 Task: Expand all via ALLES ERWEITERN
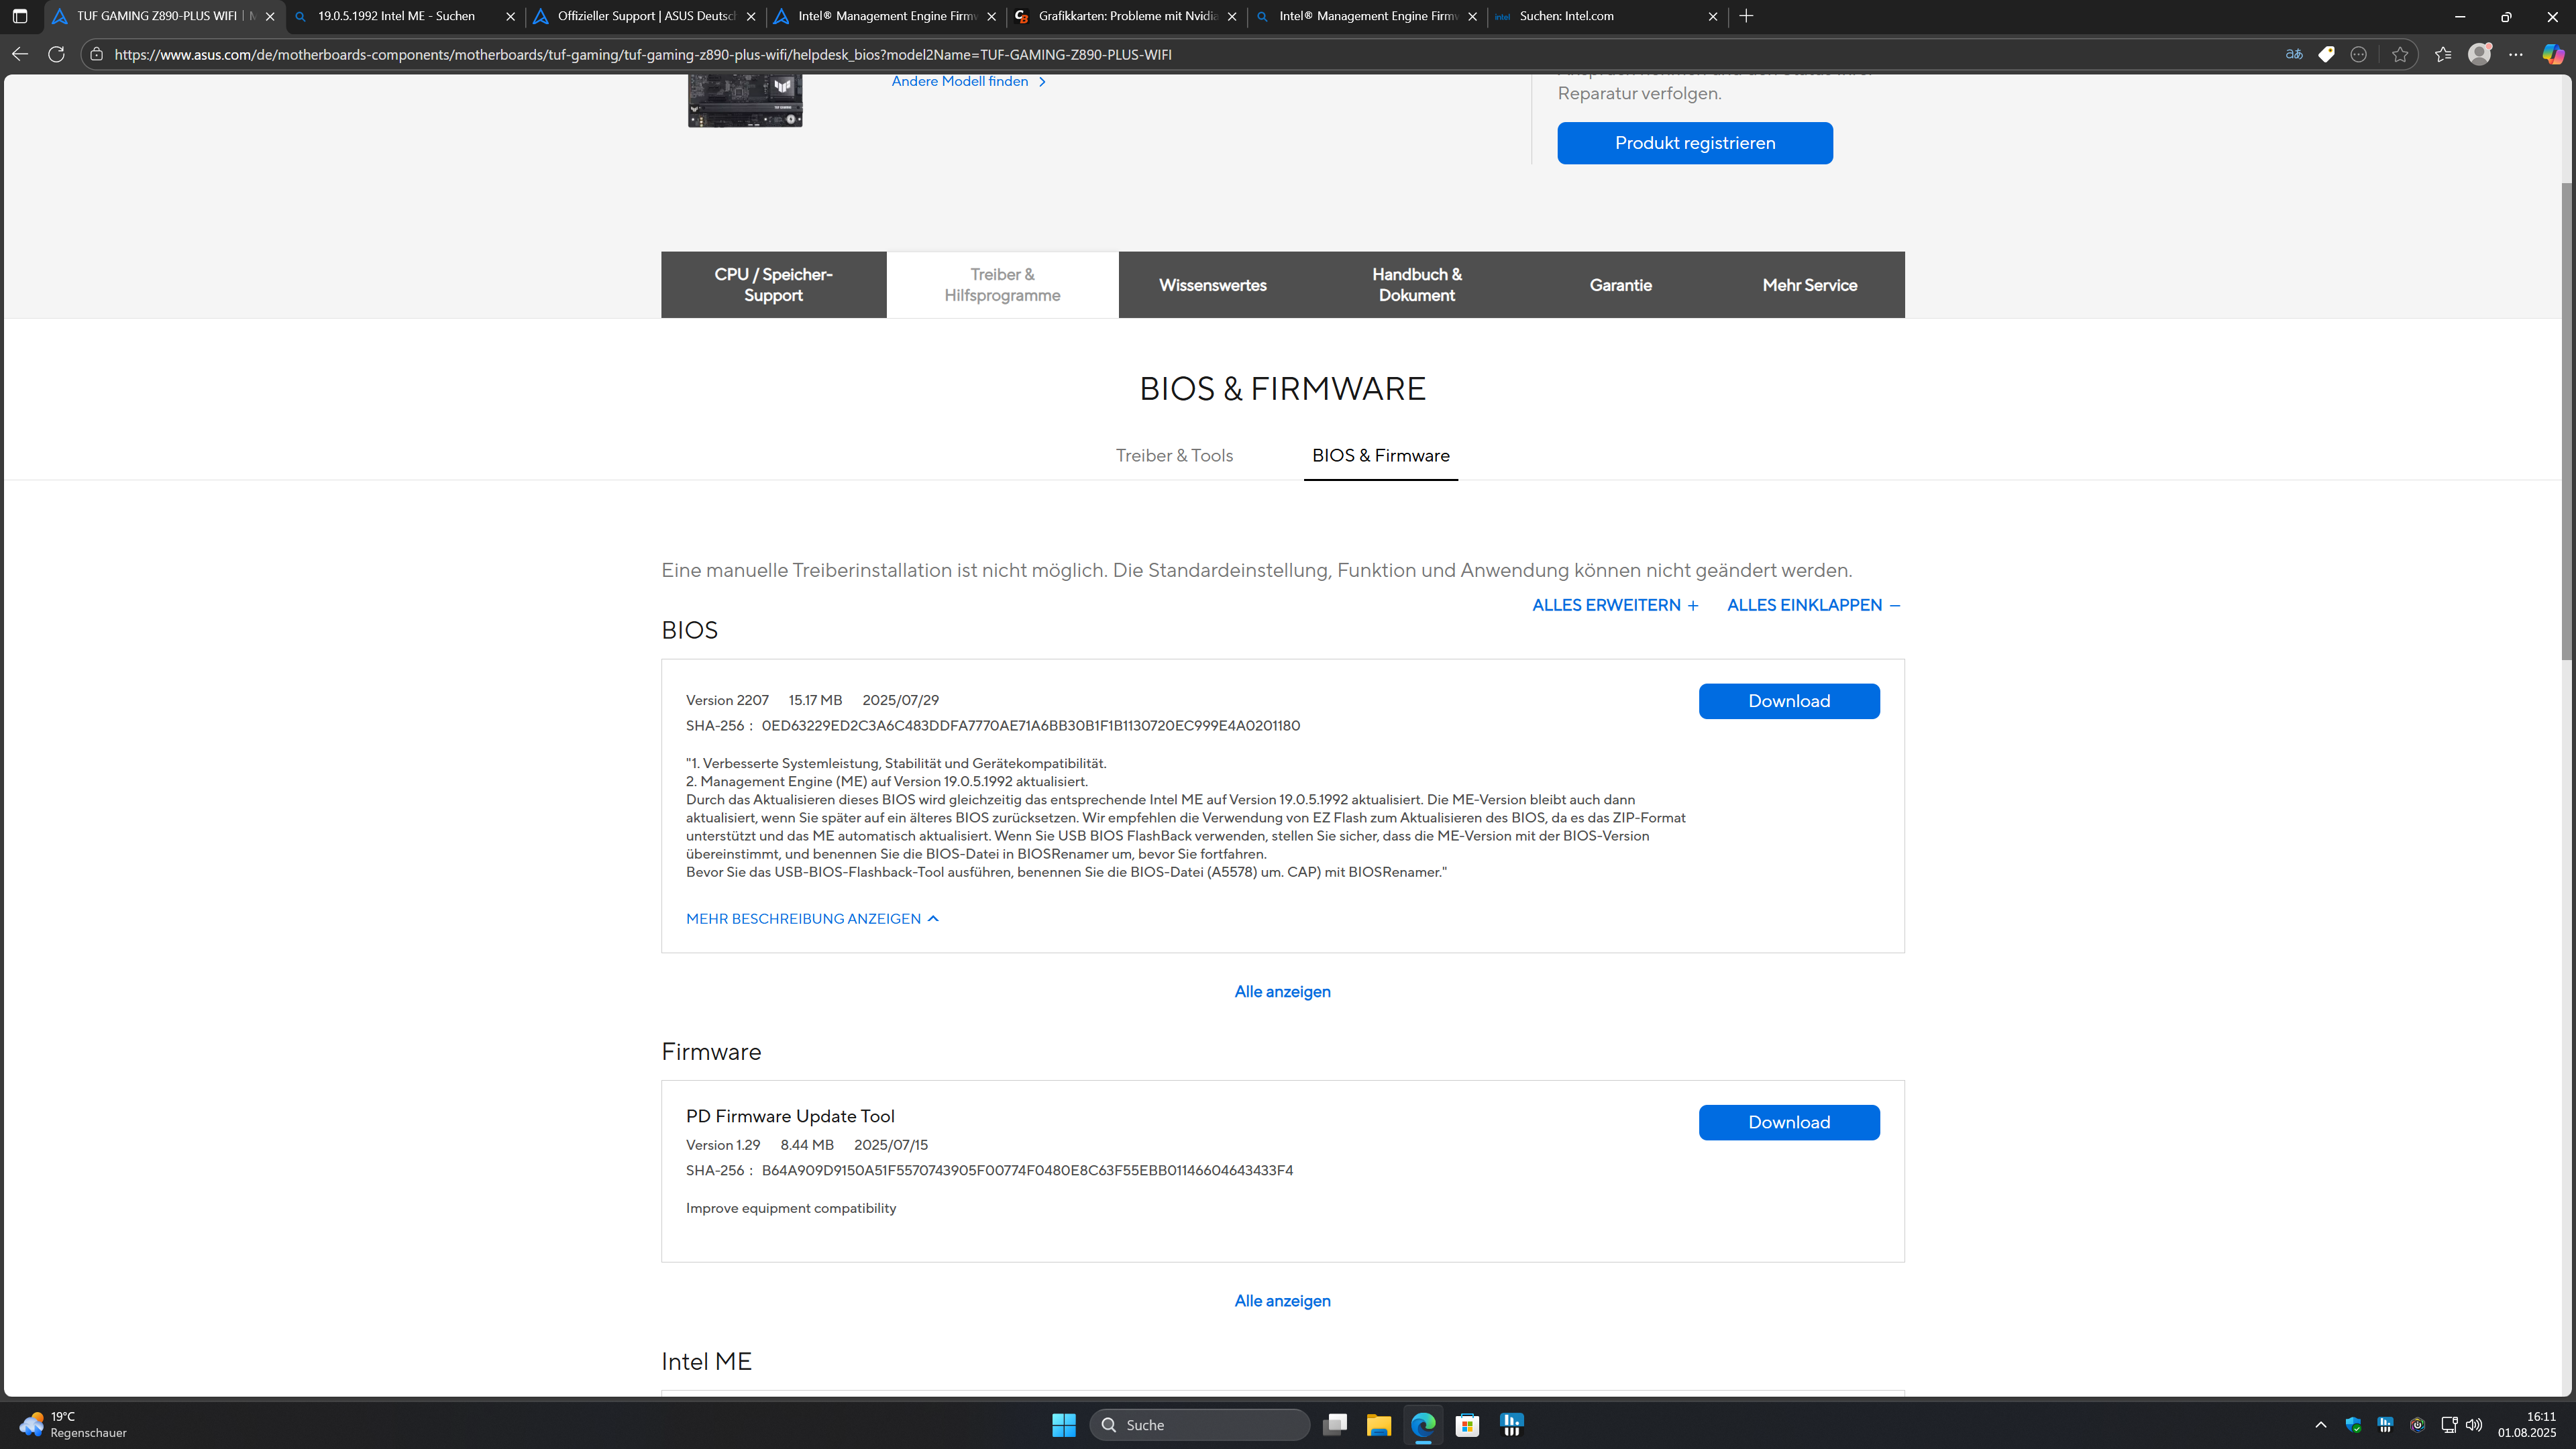pos(1615,605)
